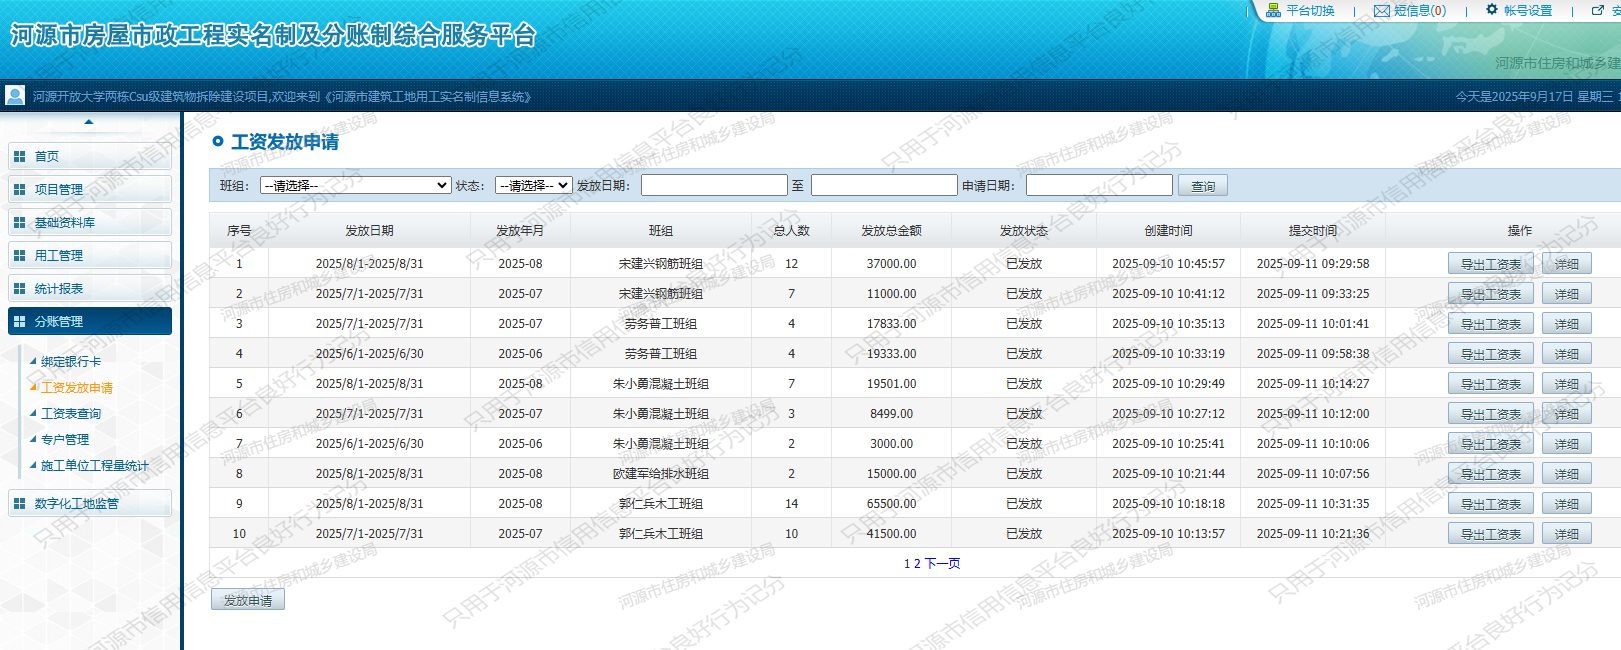The image size is (1621, 650).
Task: Click the 工资发放申请 page heading
Action: pos(285,142)
